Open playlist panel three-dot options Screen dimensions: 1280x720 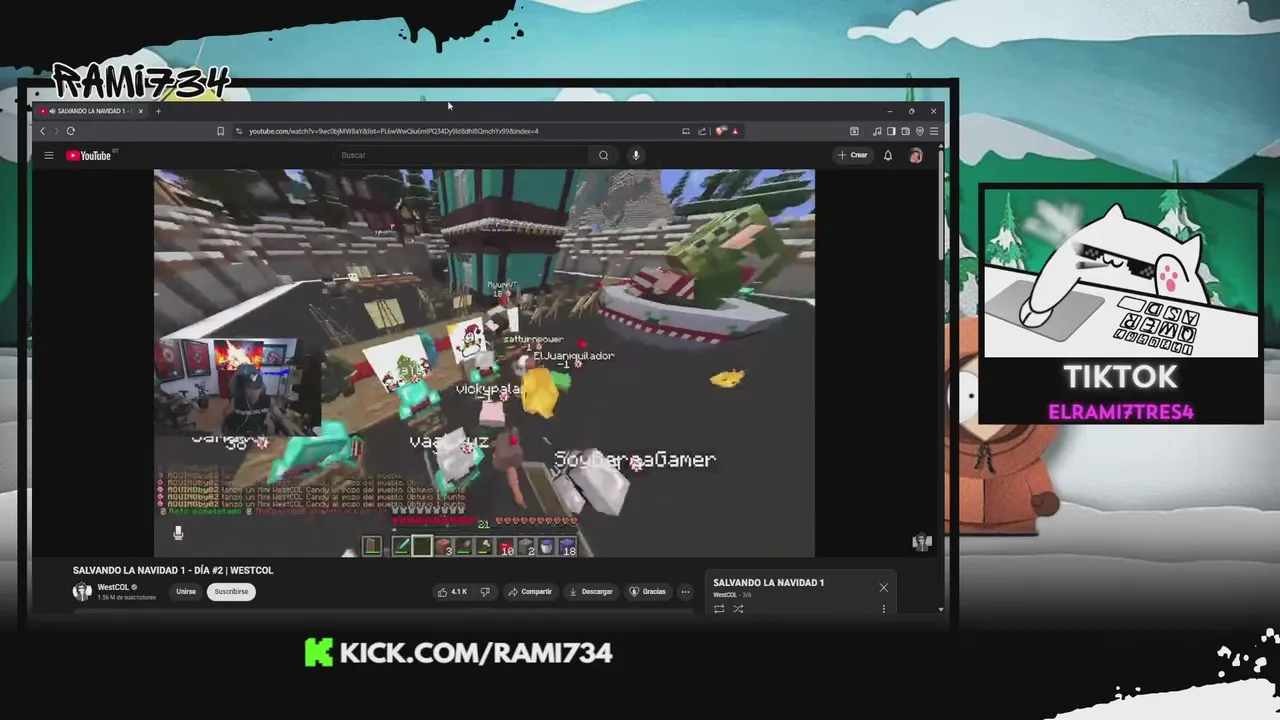[x=883, y=609]
